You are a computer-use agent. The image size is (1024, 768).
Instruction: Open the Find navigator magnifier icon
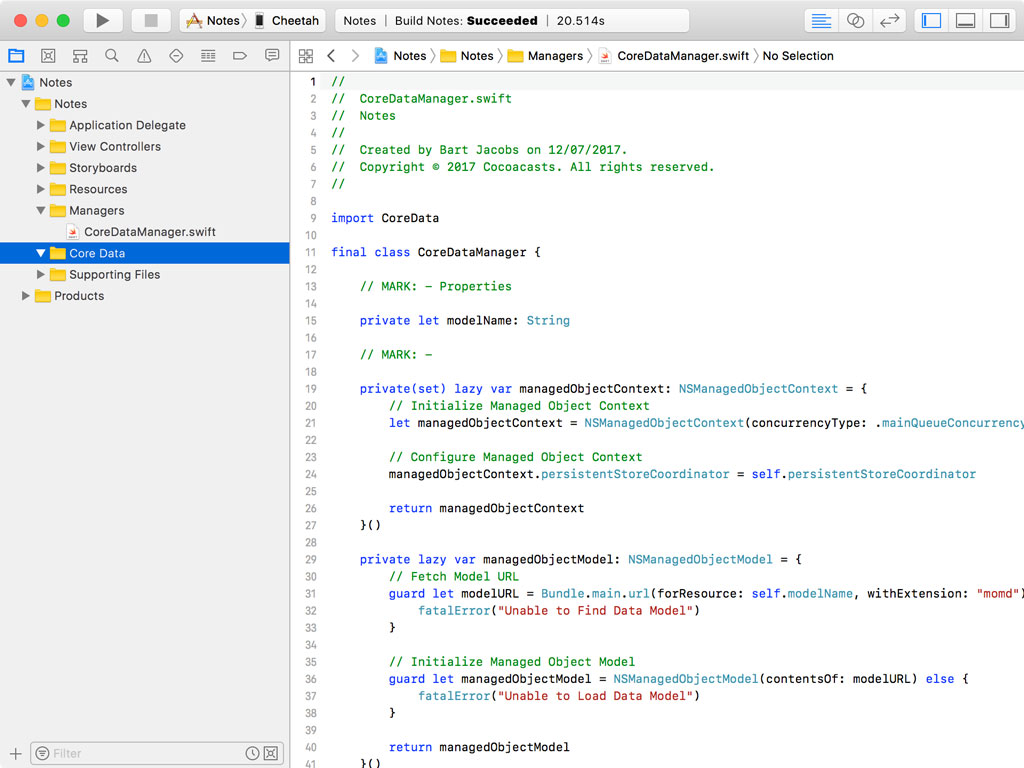[112, 56]
